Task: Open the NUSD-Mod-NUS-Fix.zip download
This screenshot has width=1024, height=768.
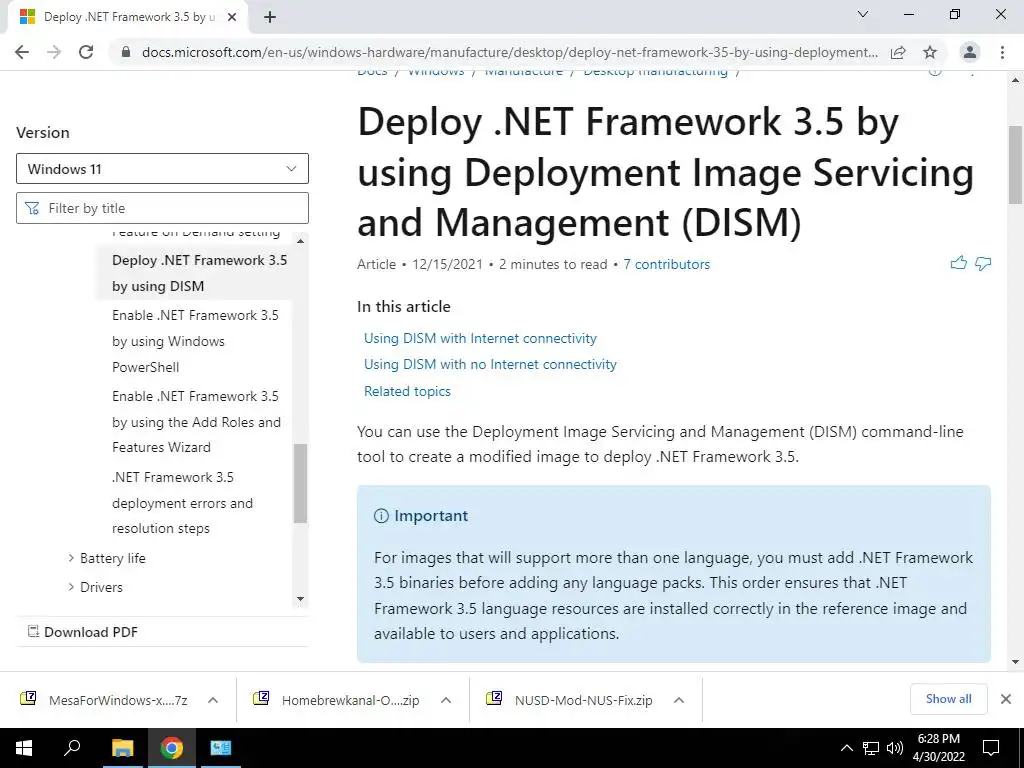Action: tap(583, 700)
